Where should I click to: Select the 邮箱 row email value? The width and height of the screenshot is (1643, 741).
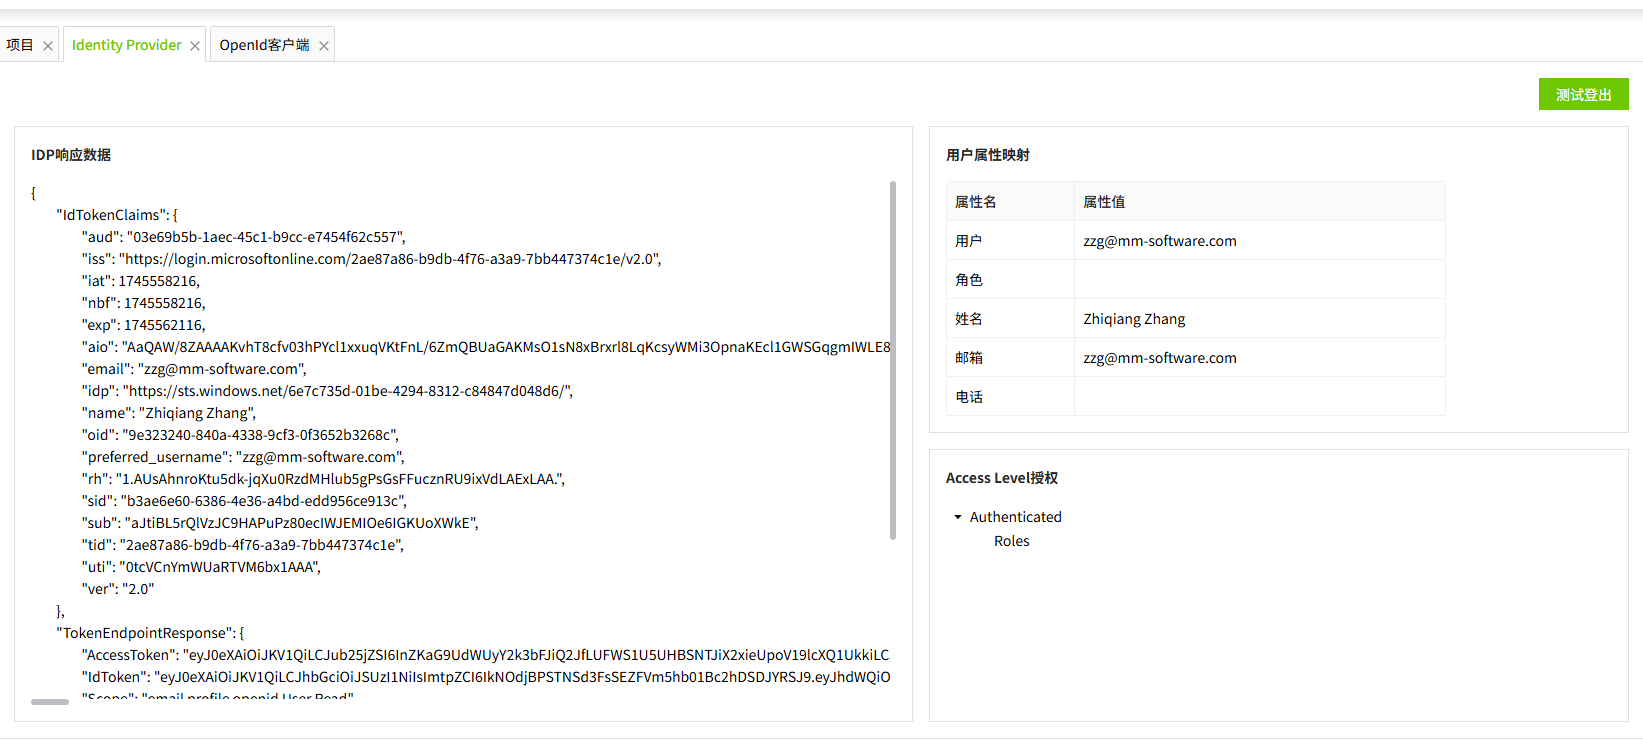(x=1159, y=358)
